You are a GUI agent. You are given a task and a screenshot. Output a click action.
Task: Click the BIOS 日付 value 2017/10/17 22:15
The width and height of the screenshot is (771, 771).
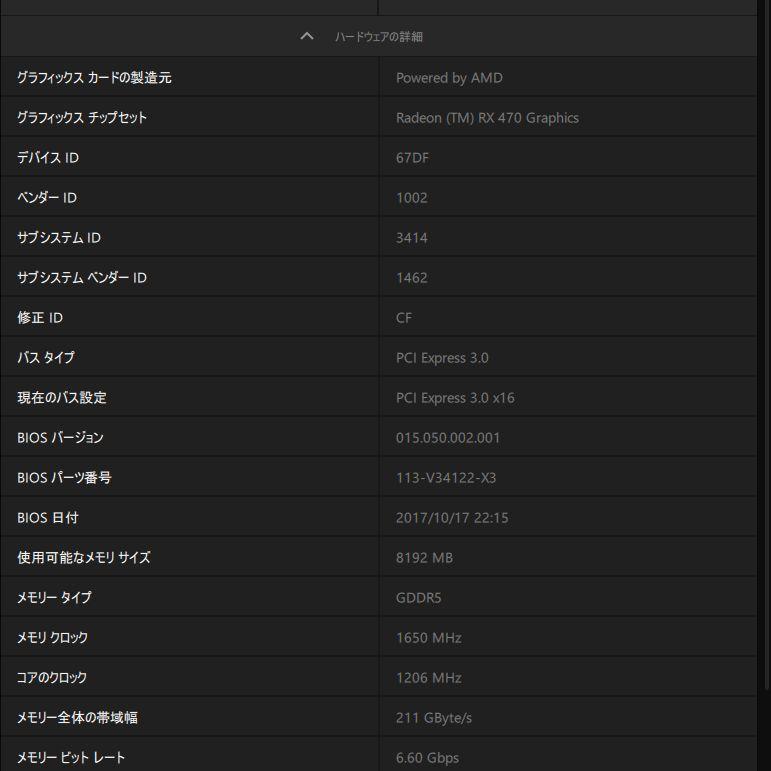pos(452,518)
